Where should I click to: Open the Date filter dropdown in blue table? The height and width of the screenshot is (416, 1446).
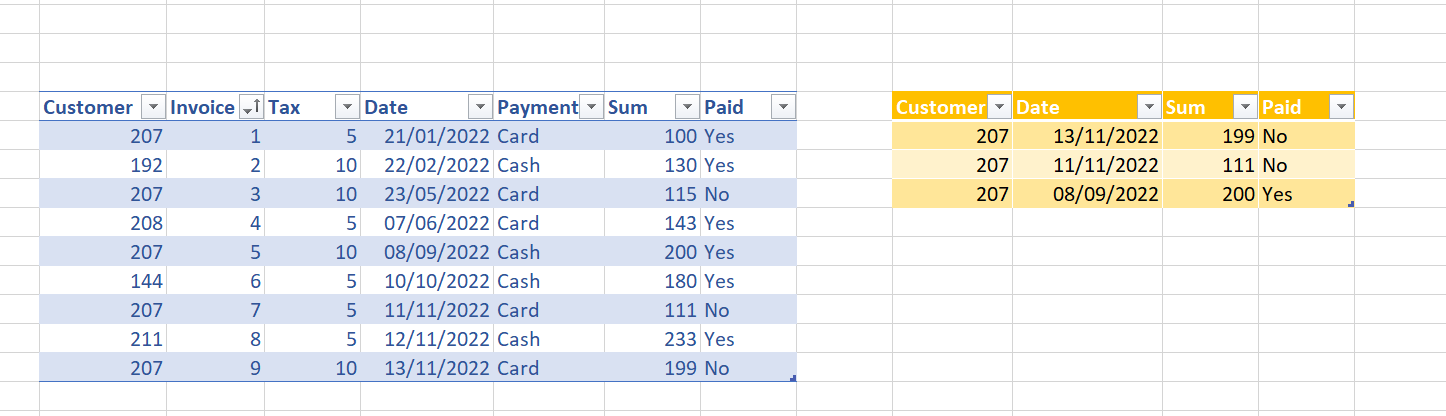tap(481, 107)
